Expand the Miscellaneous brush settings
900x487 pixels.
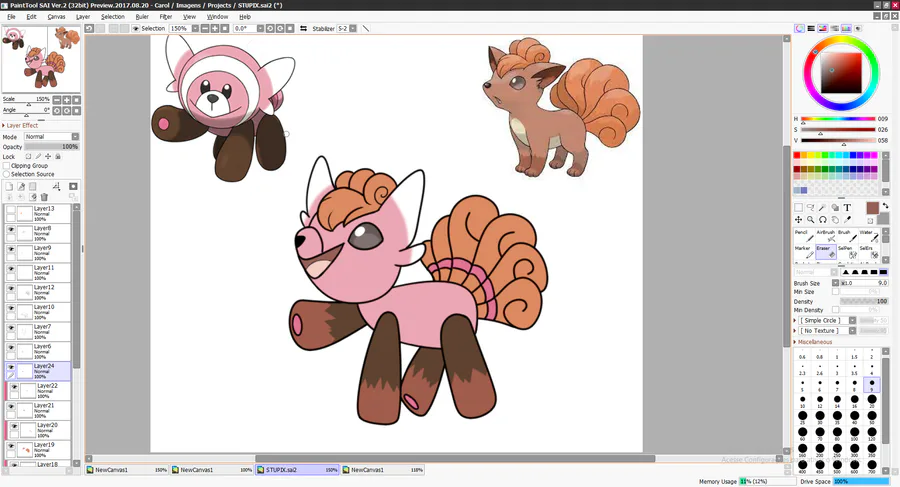[x=813, y=342]
